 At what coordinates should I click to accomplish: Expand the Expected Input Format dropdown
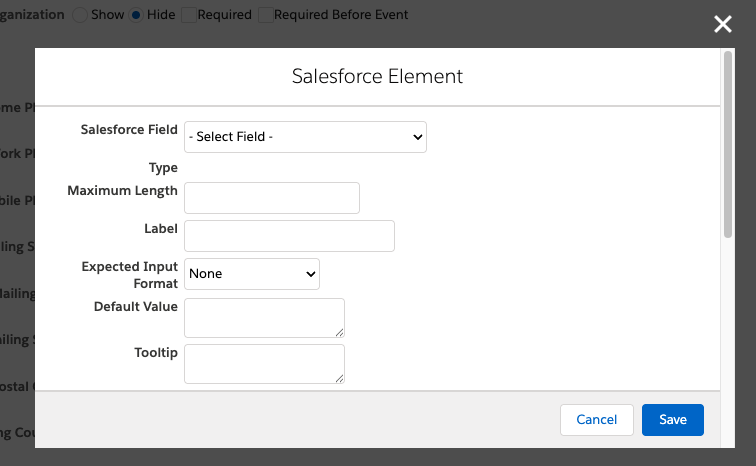click(252, 274)
